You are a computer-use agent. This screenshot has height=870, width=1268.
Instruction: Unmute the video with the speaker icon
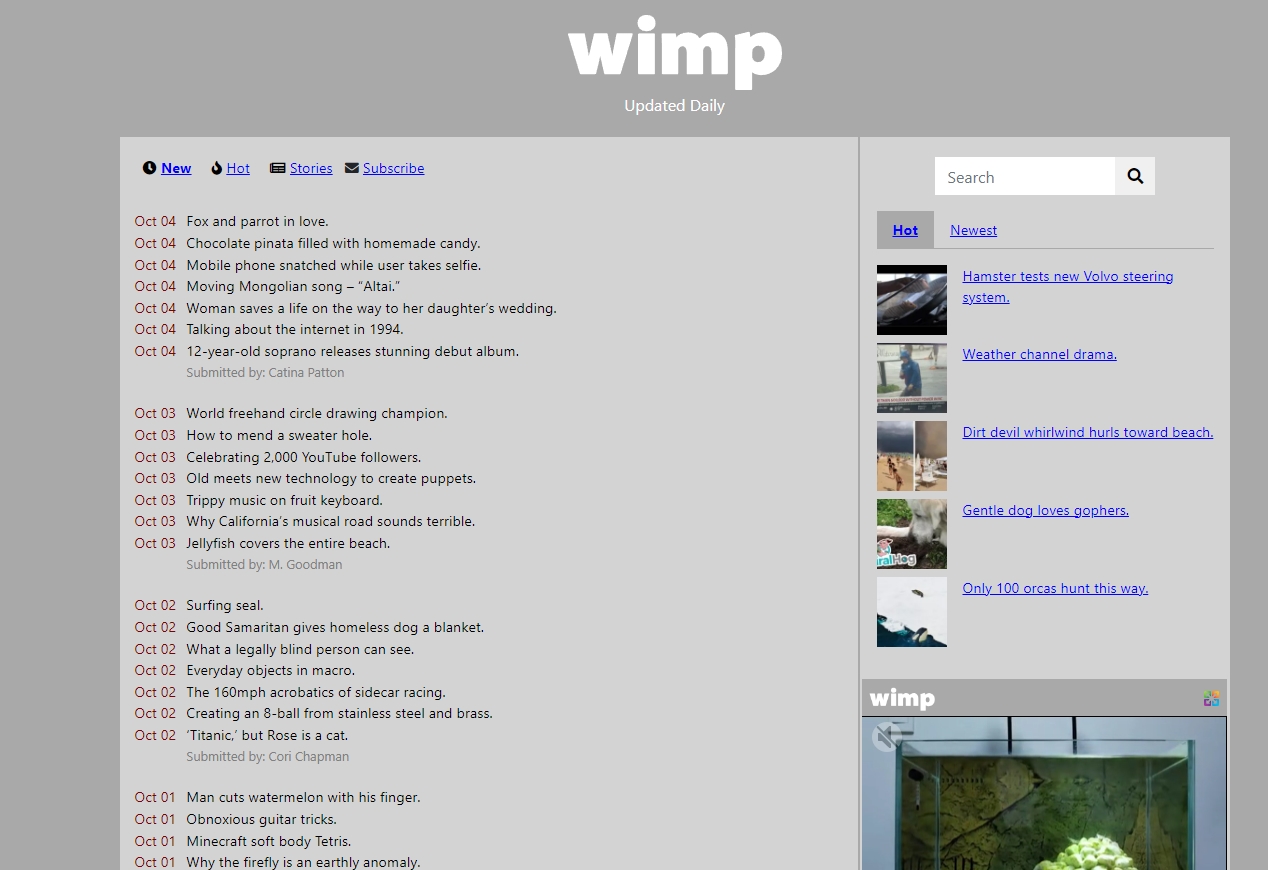click(x=886, y=737)
